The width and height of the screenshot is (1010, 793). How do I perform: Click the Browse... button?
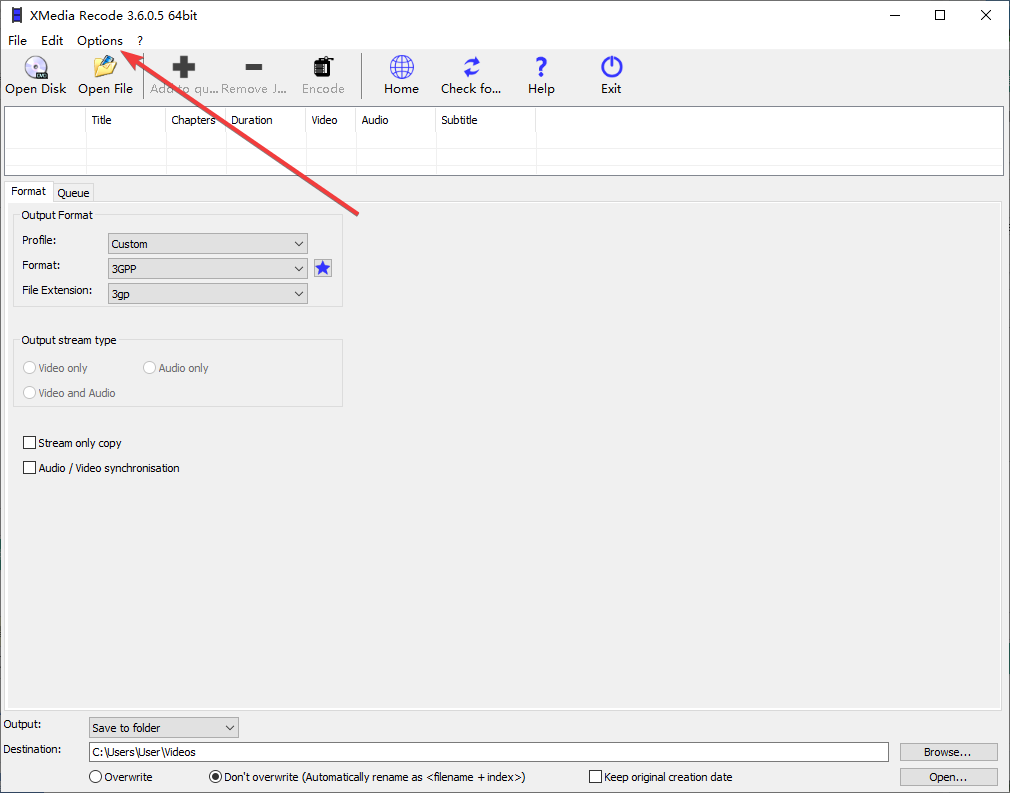pos(948,752)
